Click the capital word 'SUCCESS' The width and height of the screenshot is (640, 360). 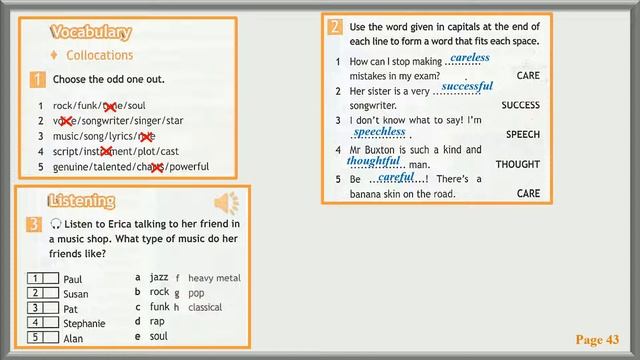520,105
